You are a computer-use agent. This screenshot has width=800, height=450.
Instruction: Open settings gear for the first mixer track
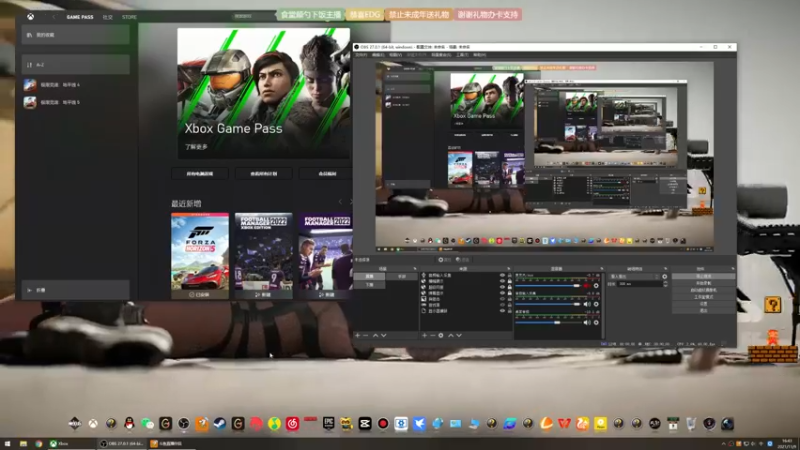pos(596,286)
